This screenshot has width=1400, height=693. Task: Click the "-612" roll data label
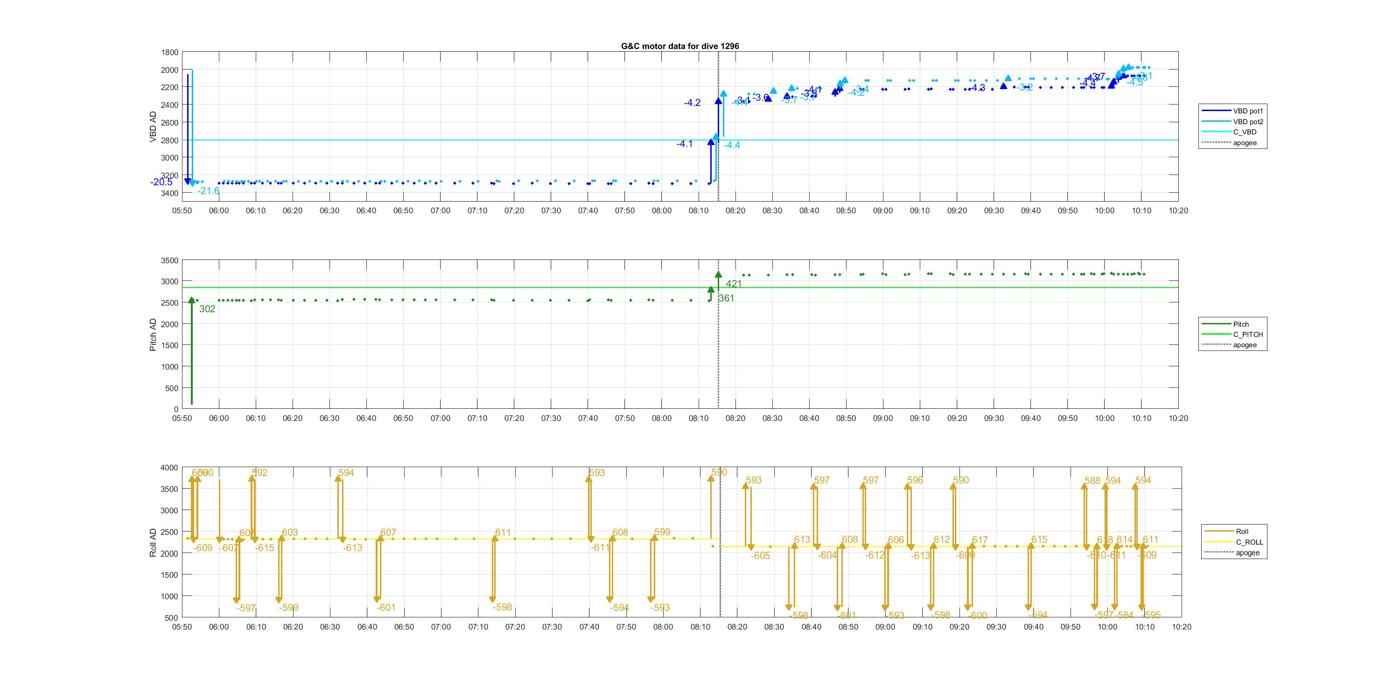point(875,556)
